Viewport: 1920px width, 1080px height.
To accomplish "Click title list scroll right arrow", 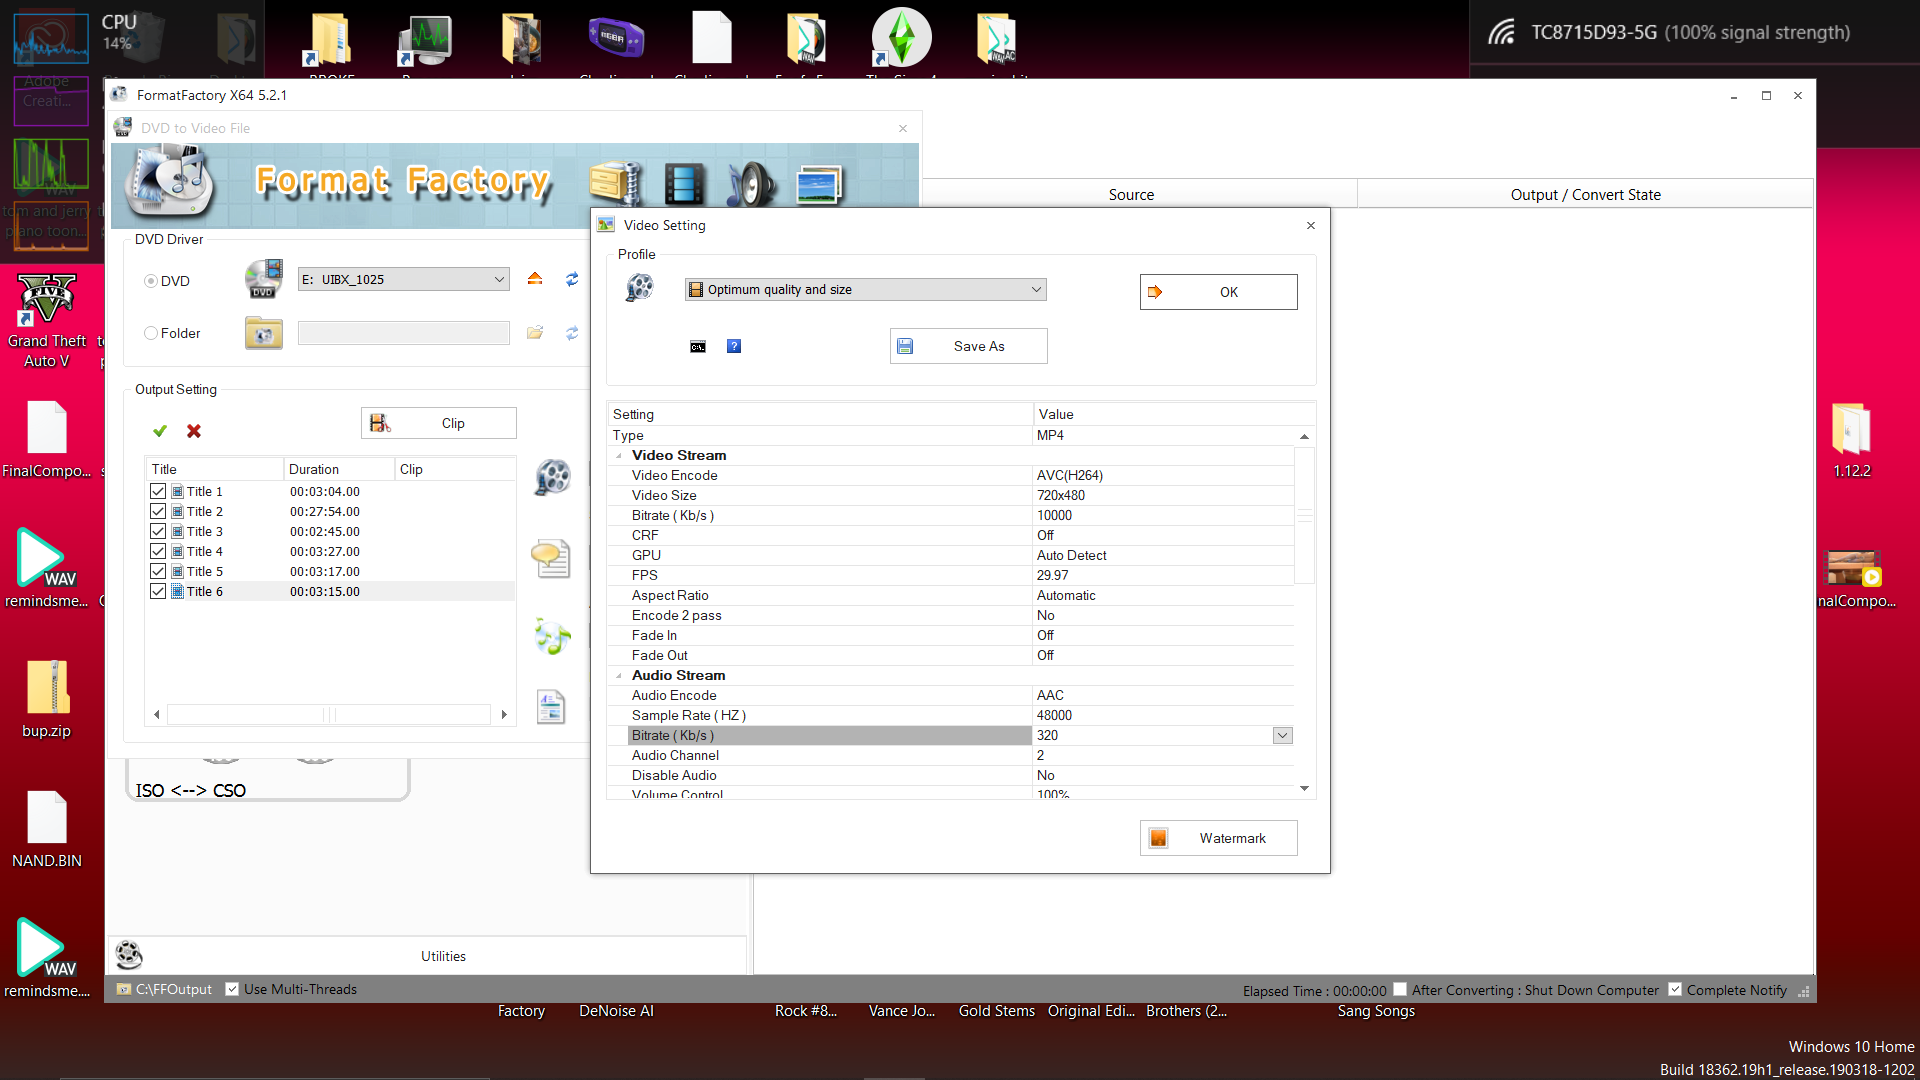I will (504, 714).
